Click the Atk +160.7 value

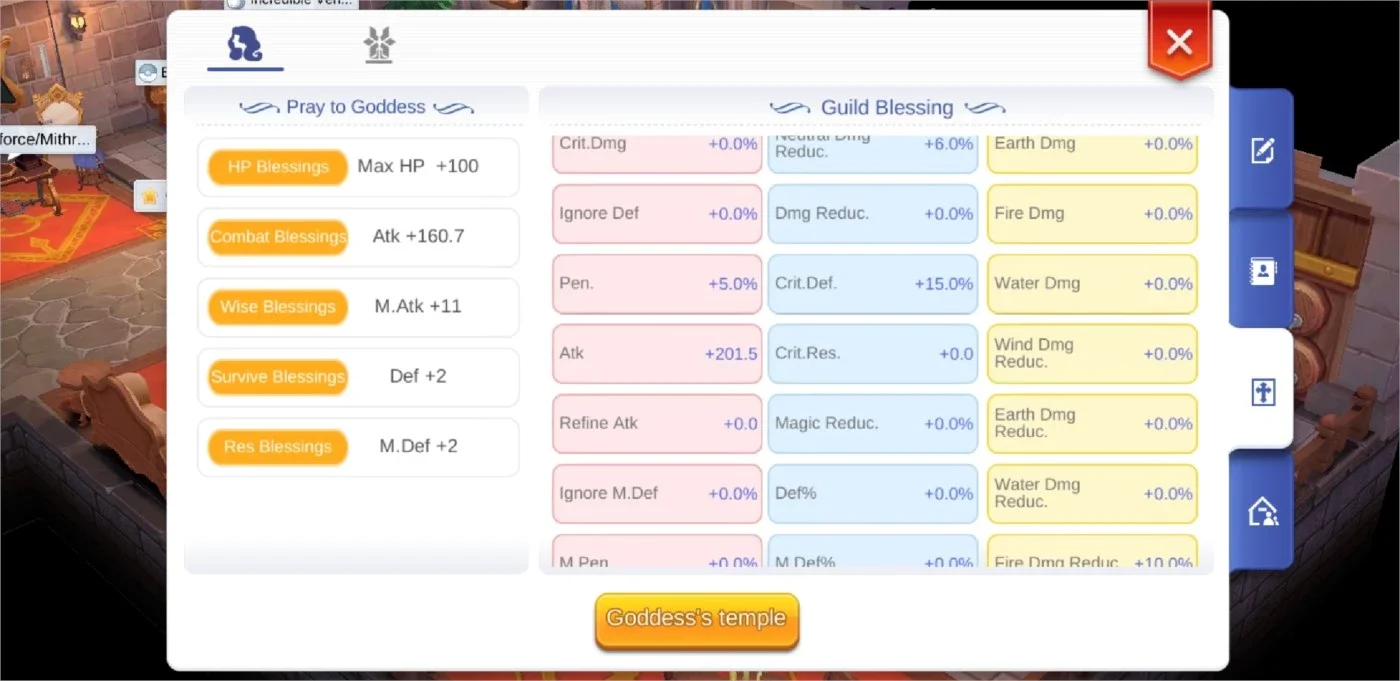pyautogui.click(x=418, y=236)
